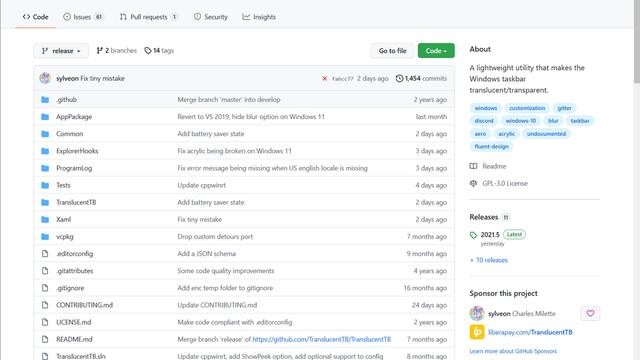Click sylveon's avatar in Sponsor section
The image size is (640, 360).
tap(477, 313)
